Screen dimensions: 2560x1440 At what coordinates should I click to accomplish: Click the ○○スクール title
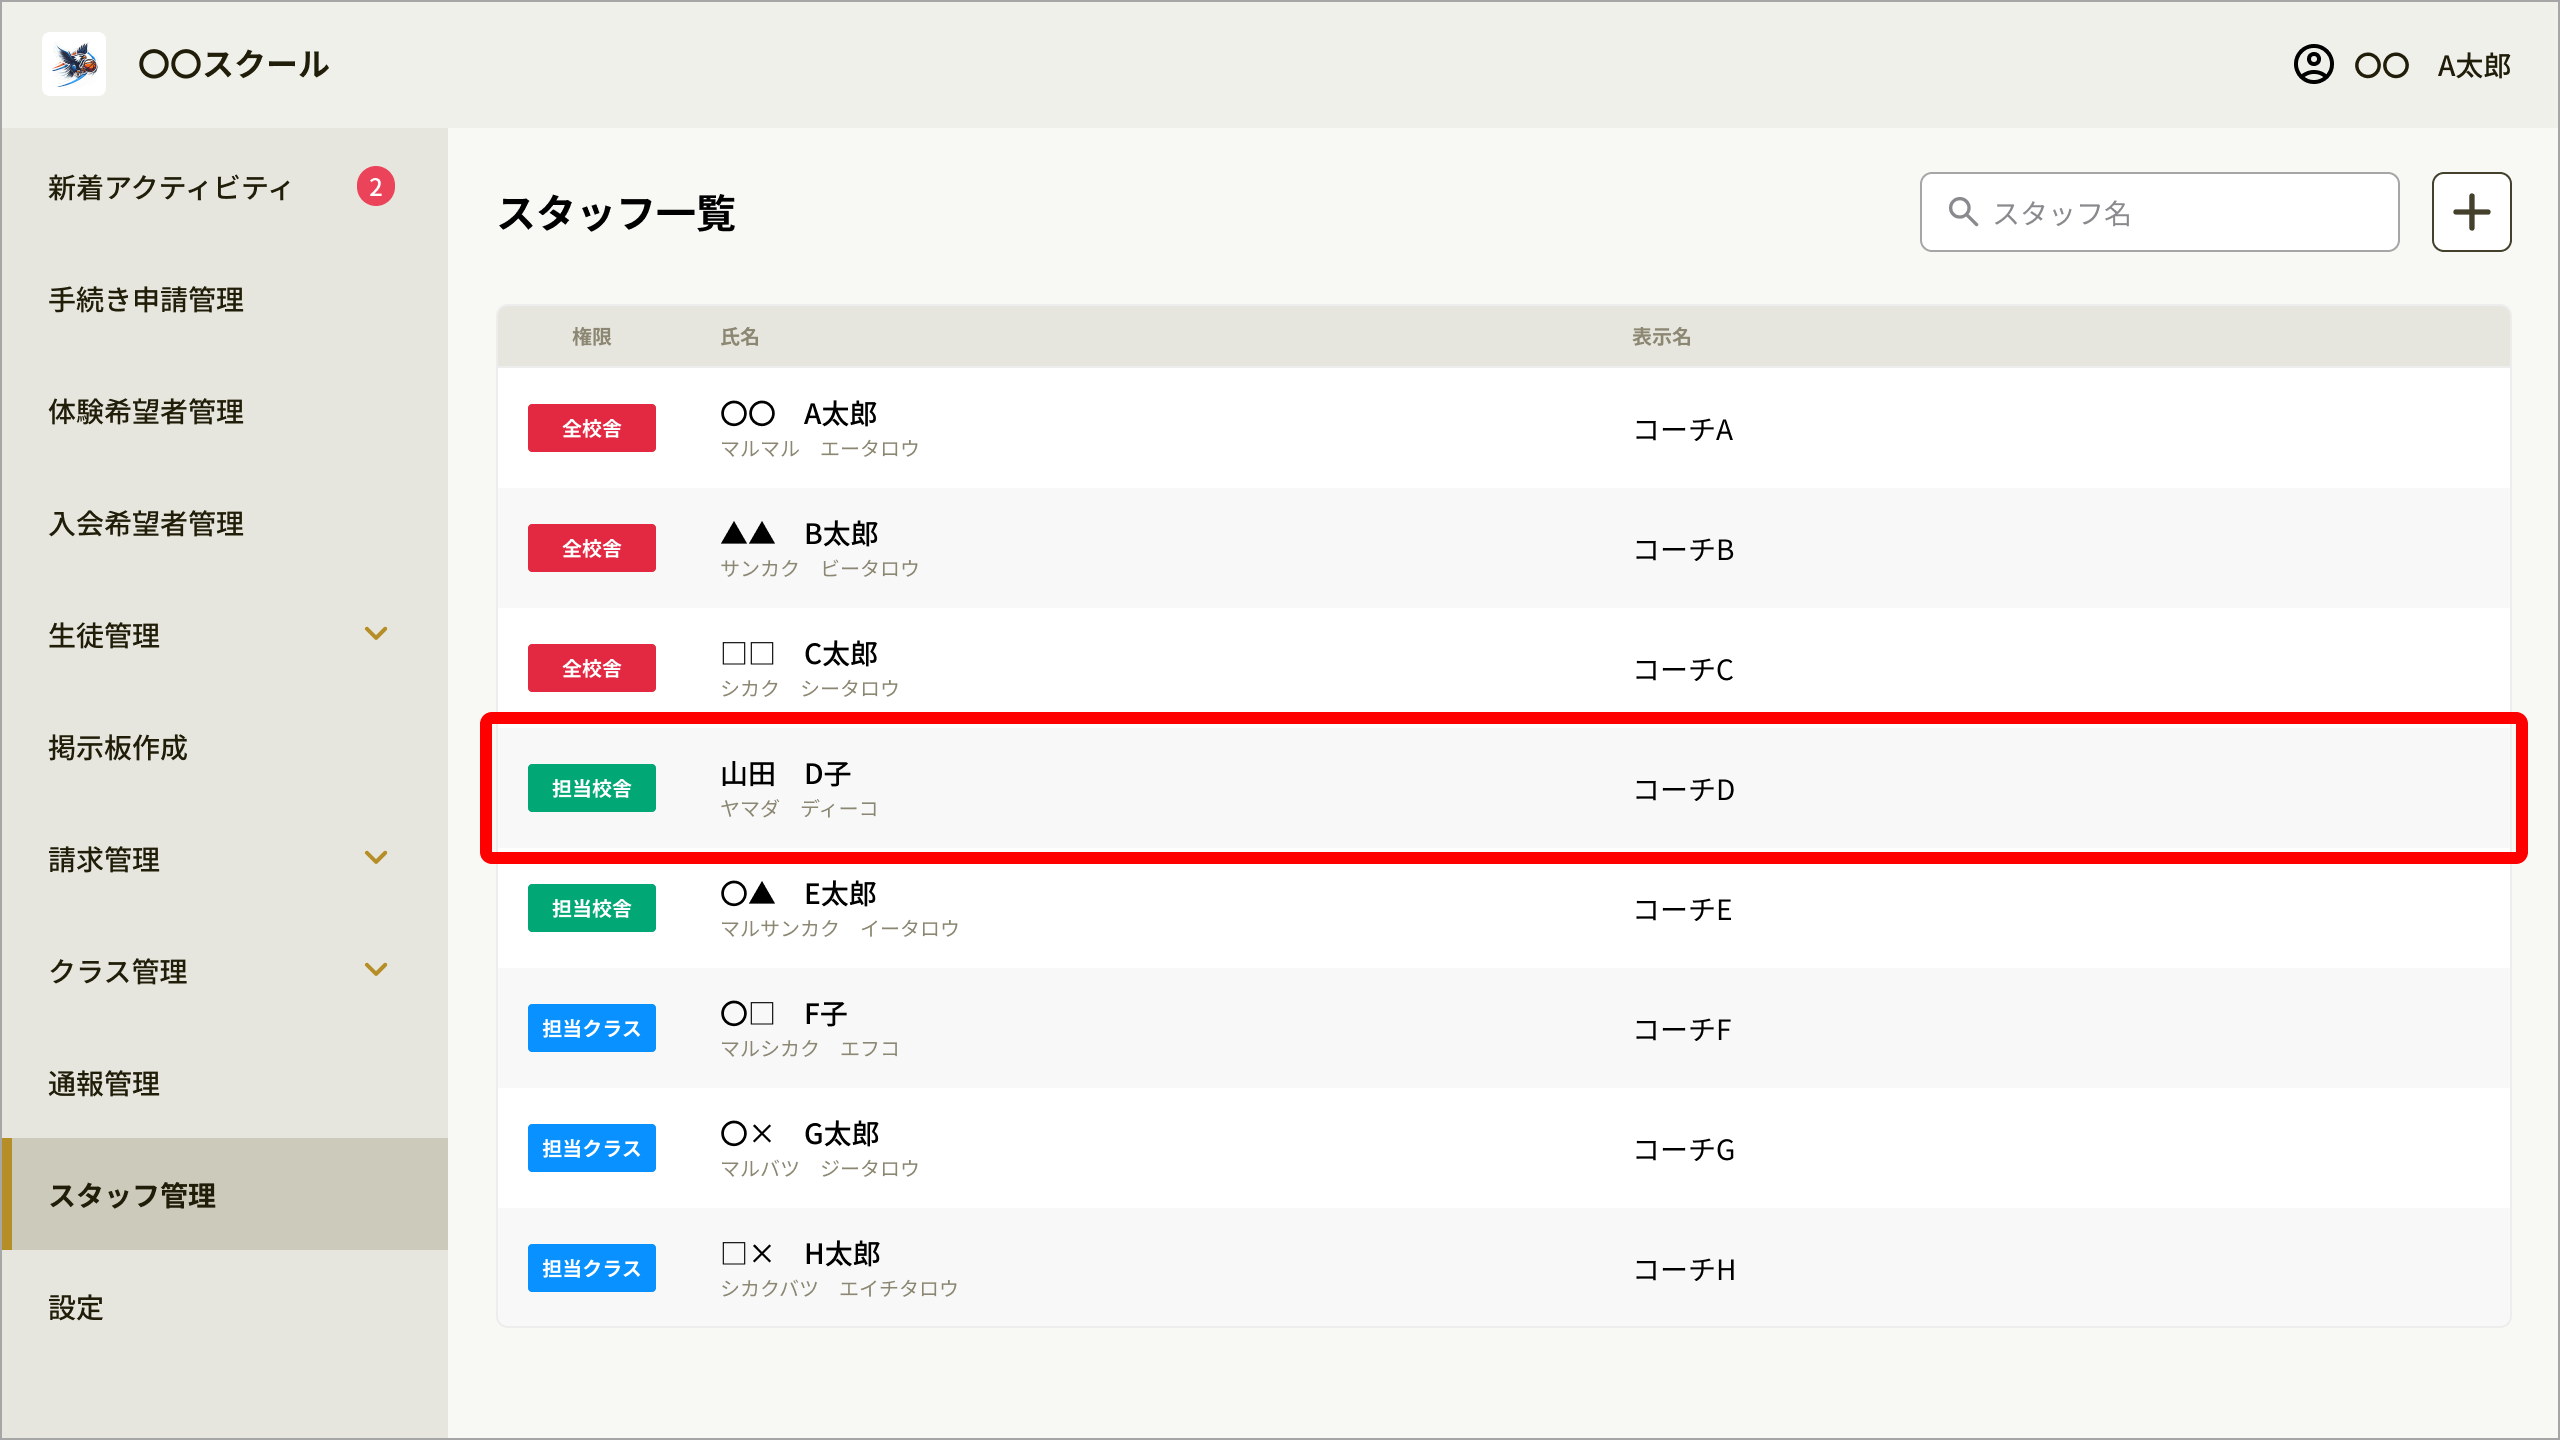click(234, 64)
